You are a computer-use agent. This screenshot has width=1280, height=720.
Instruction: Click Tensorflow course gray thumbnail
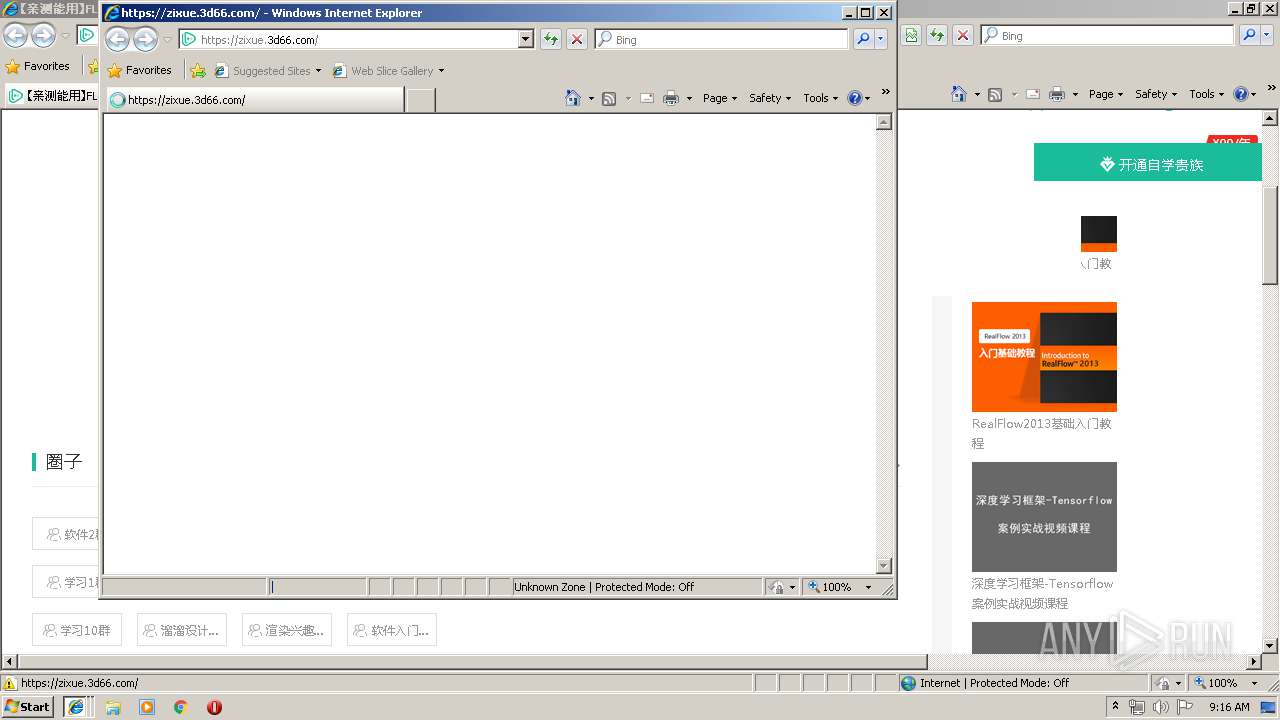(1044, 517)
